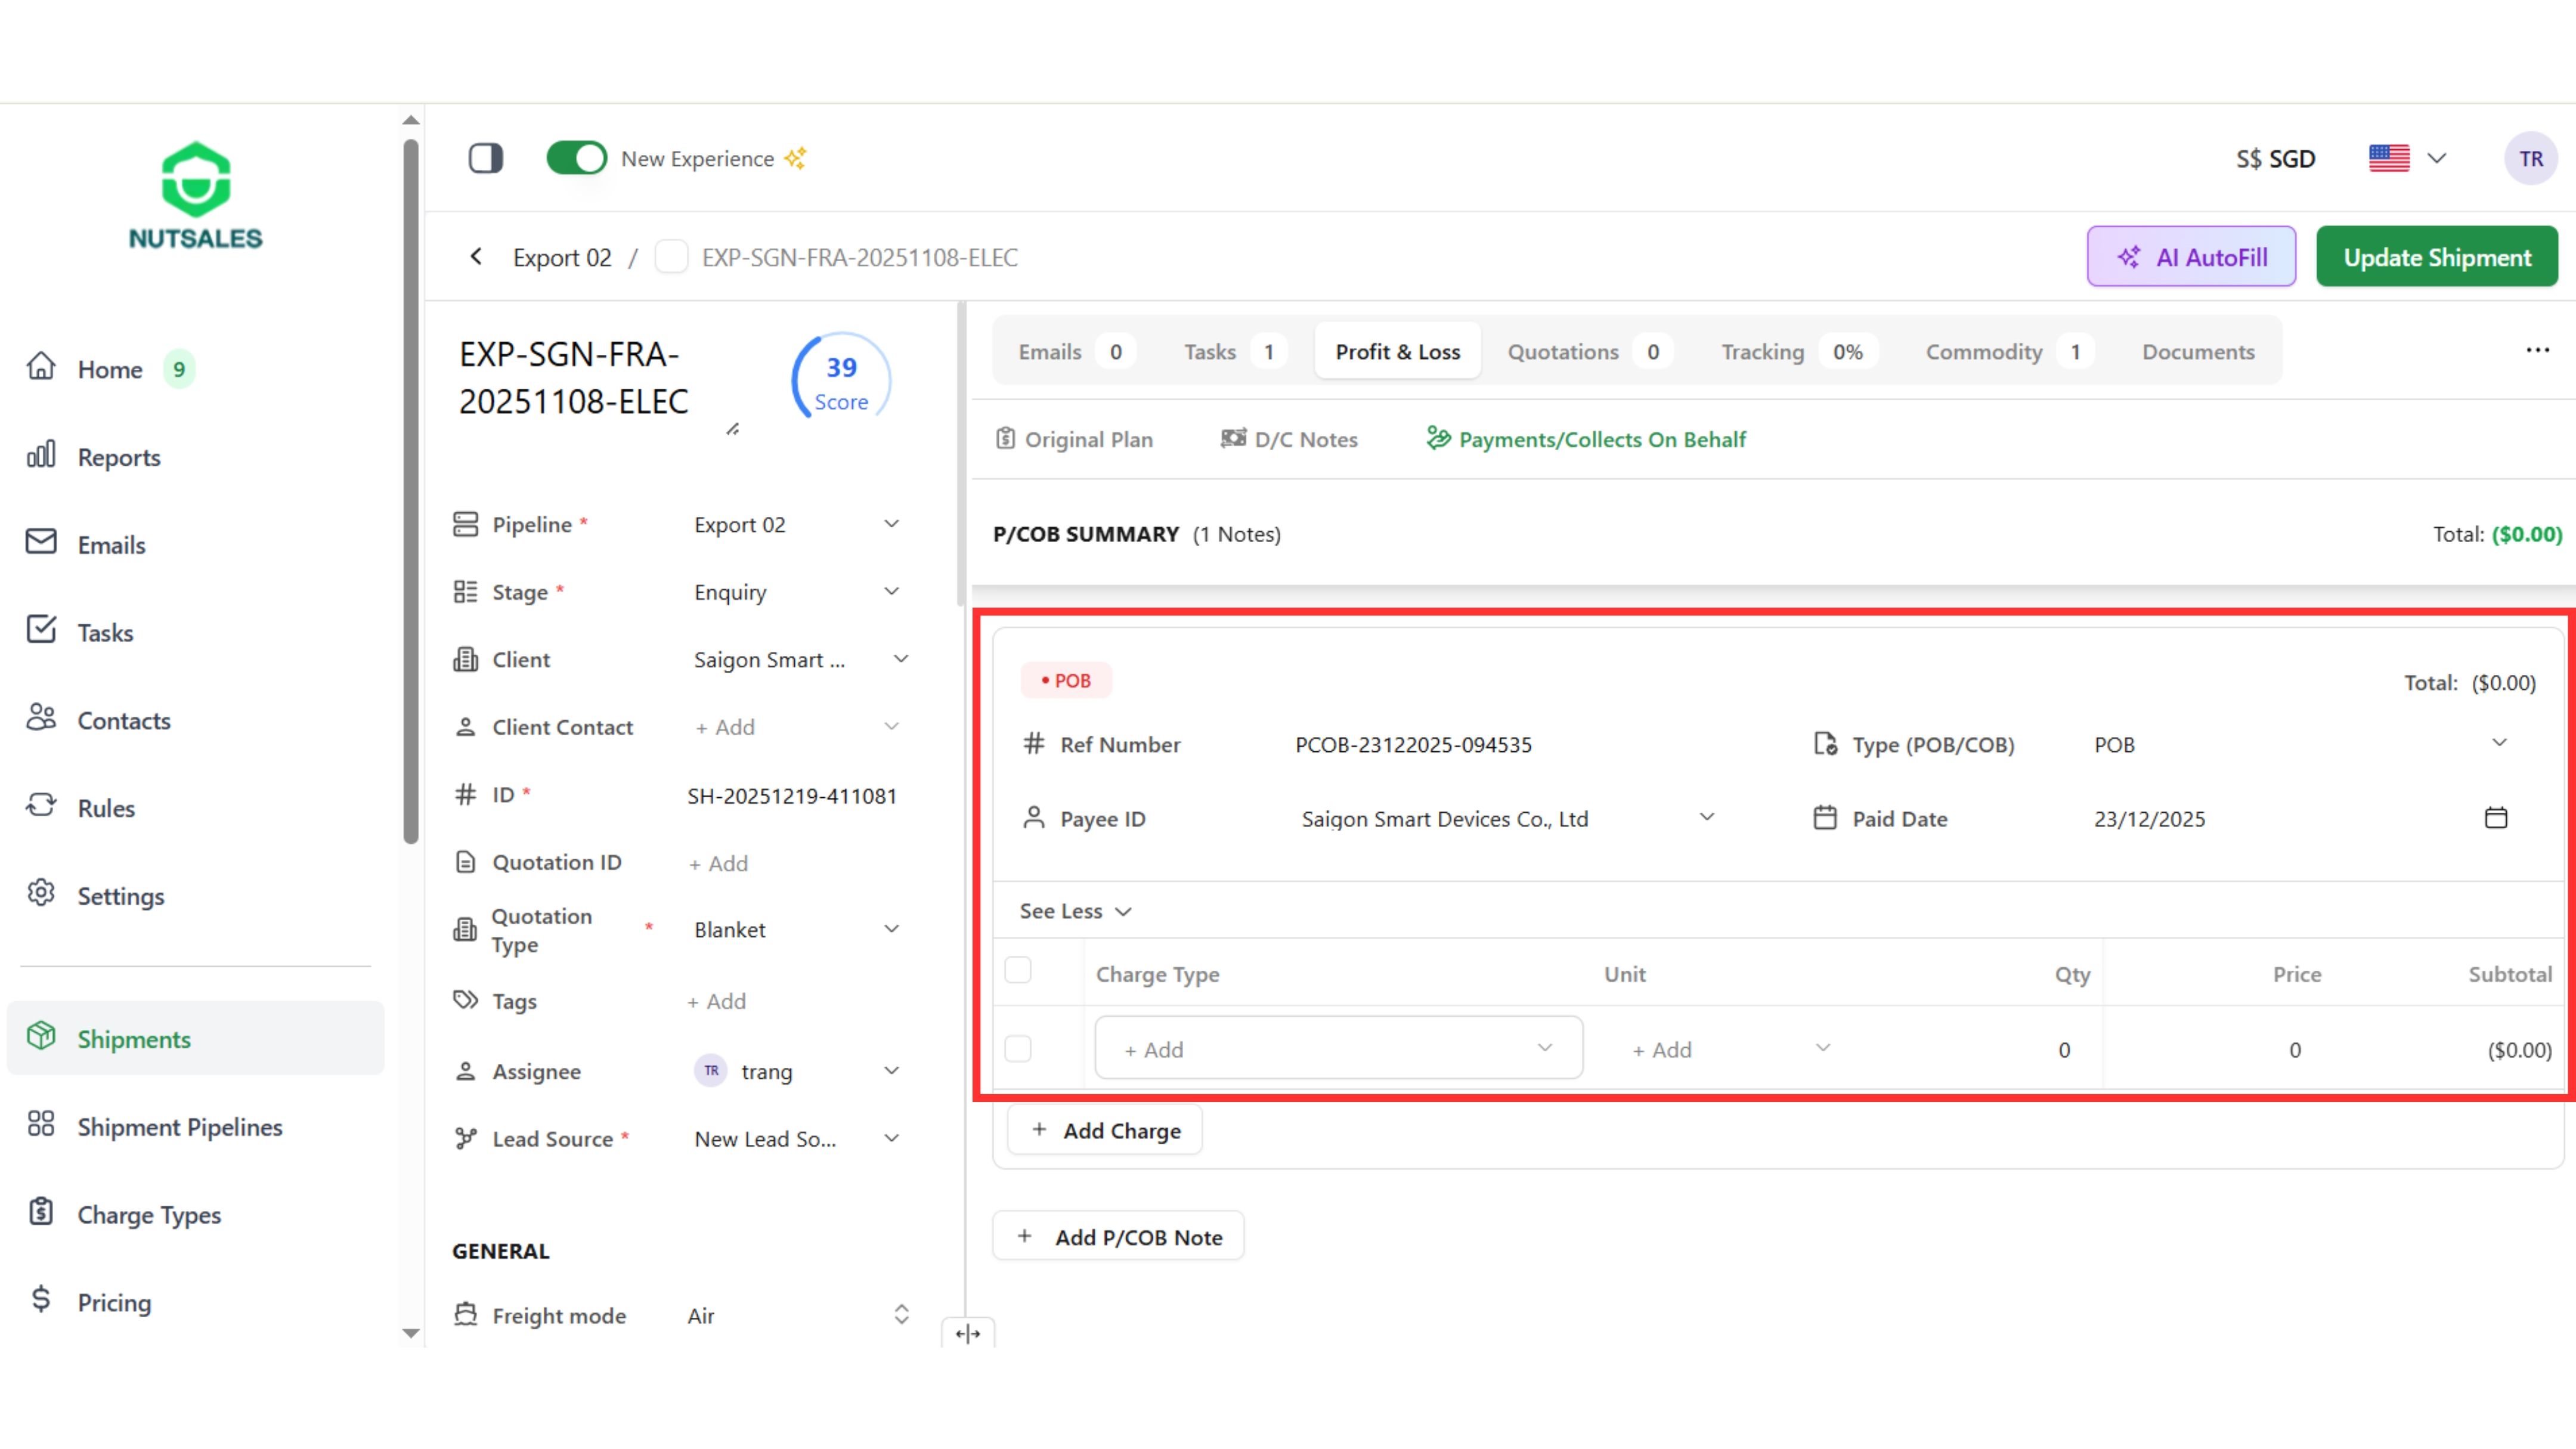The width and height of the screenshot is (2576, 1449).
Task: Tick the checkbox next to EXP-SGN-FRA breadcrumb
Action: 671,257
